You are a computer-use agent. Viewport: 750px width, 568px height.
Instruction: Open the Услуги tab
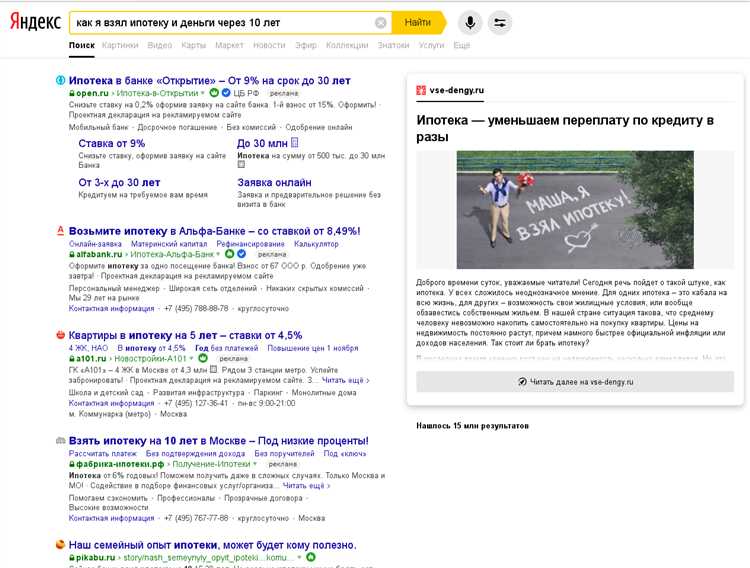pyautogui.click(x=431, y=45)
